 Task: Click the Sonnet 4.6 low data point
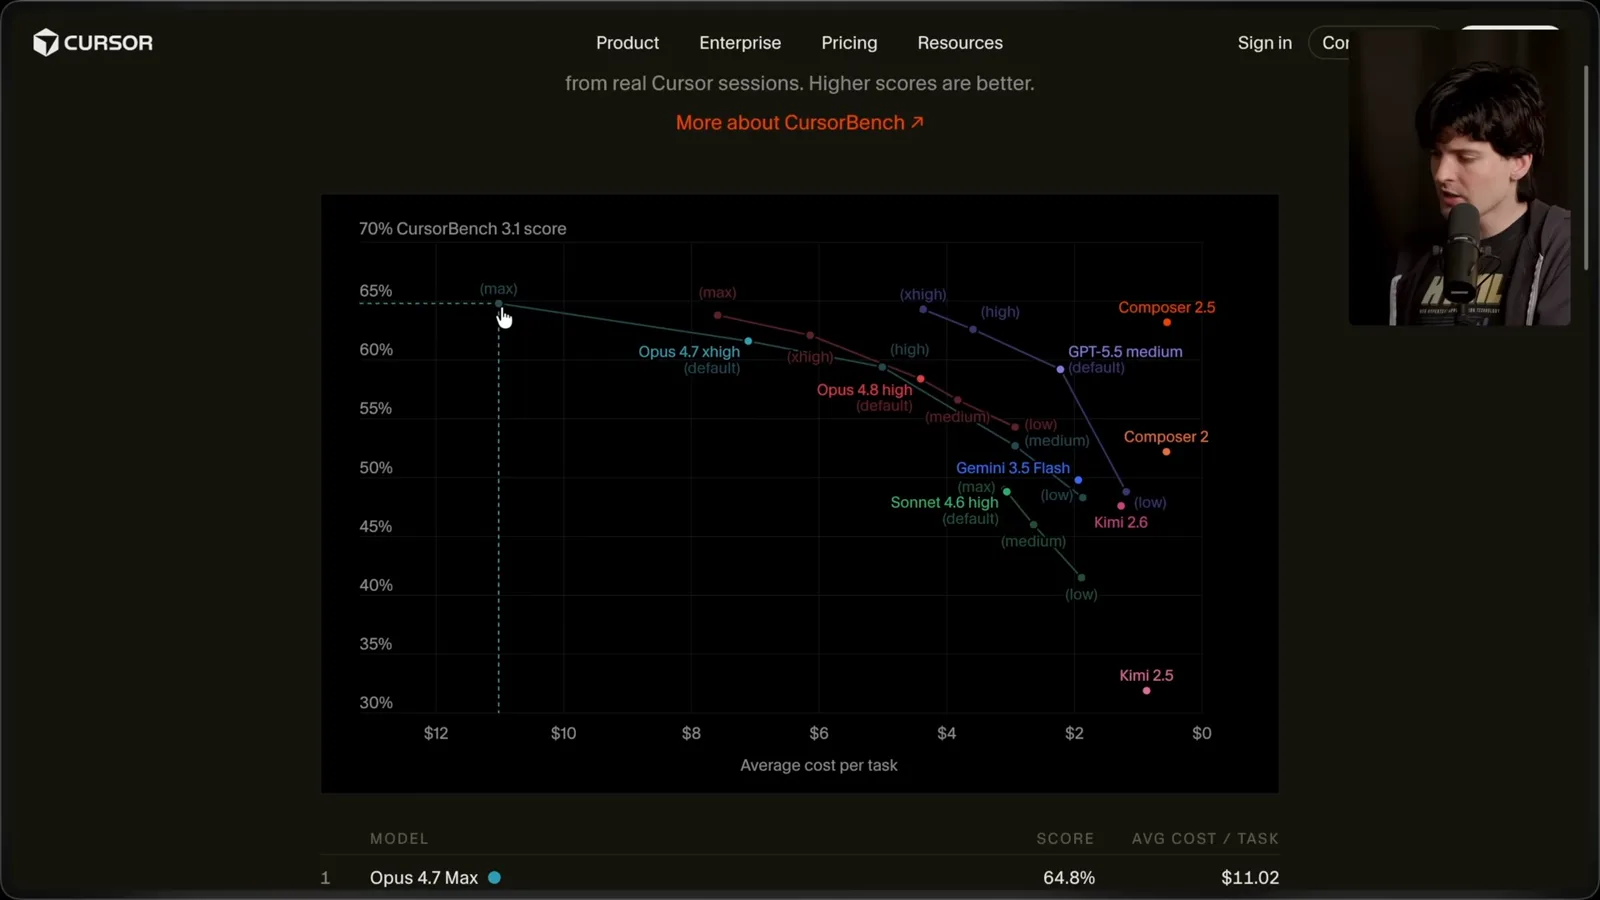pos(1081,578)
